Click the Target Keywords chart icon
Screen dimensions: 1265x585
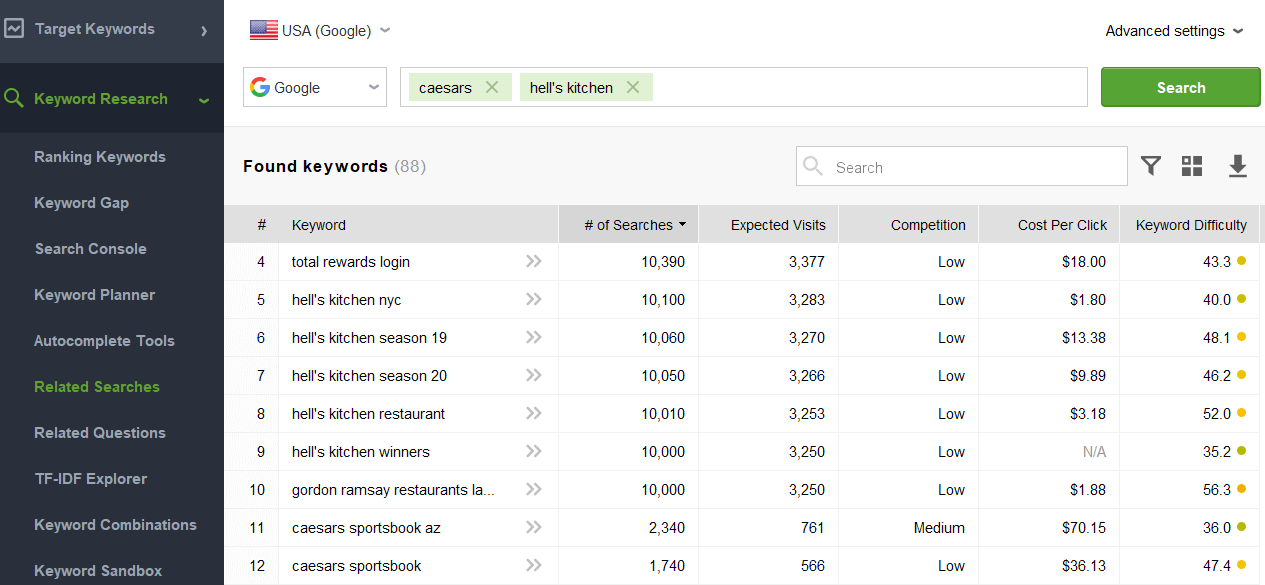coord(13,29)
